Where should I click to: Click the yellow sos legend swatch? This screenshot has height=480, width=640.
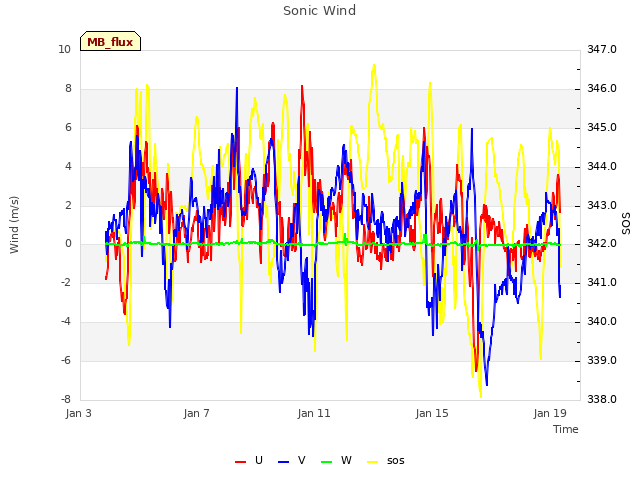pyautogui.click(x=373, y=462)
